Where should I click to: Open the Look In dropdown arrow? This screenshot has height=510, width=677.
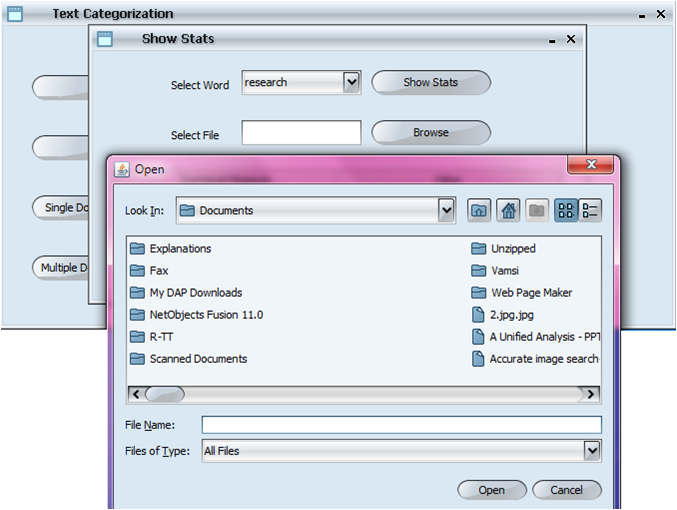446,210
